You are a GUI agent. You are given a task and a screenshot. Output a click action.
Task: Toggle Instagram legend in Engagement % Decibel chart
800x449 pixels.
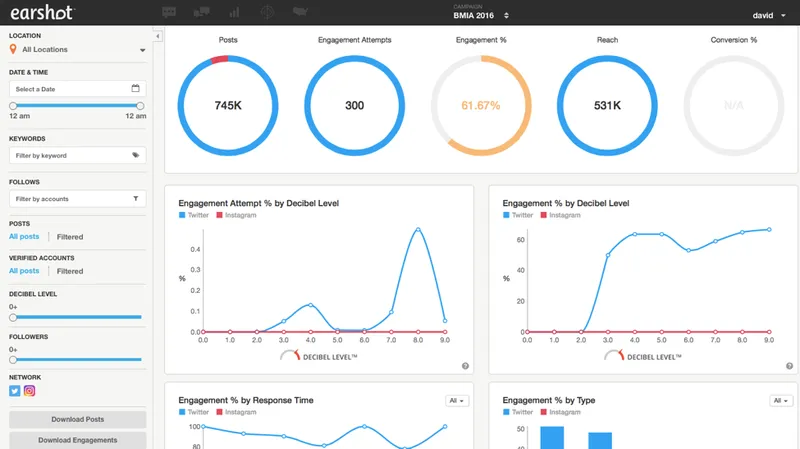pyautogui.click(x=560, y=215)
